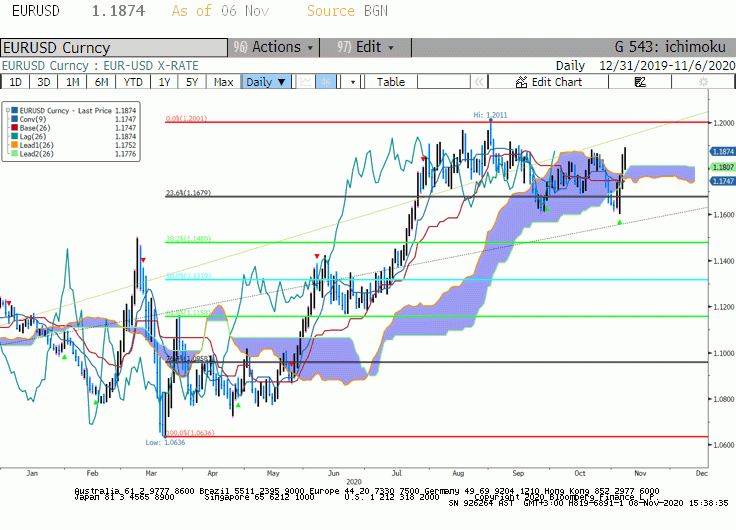This screenshot has width=736, height=530.
Task: Switch to the 3D range tab
Action: coord(44,82)
